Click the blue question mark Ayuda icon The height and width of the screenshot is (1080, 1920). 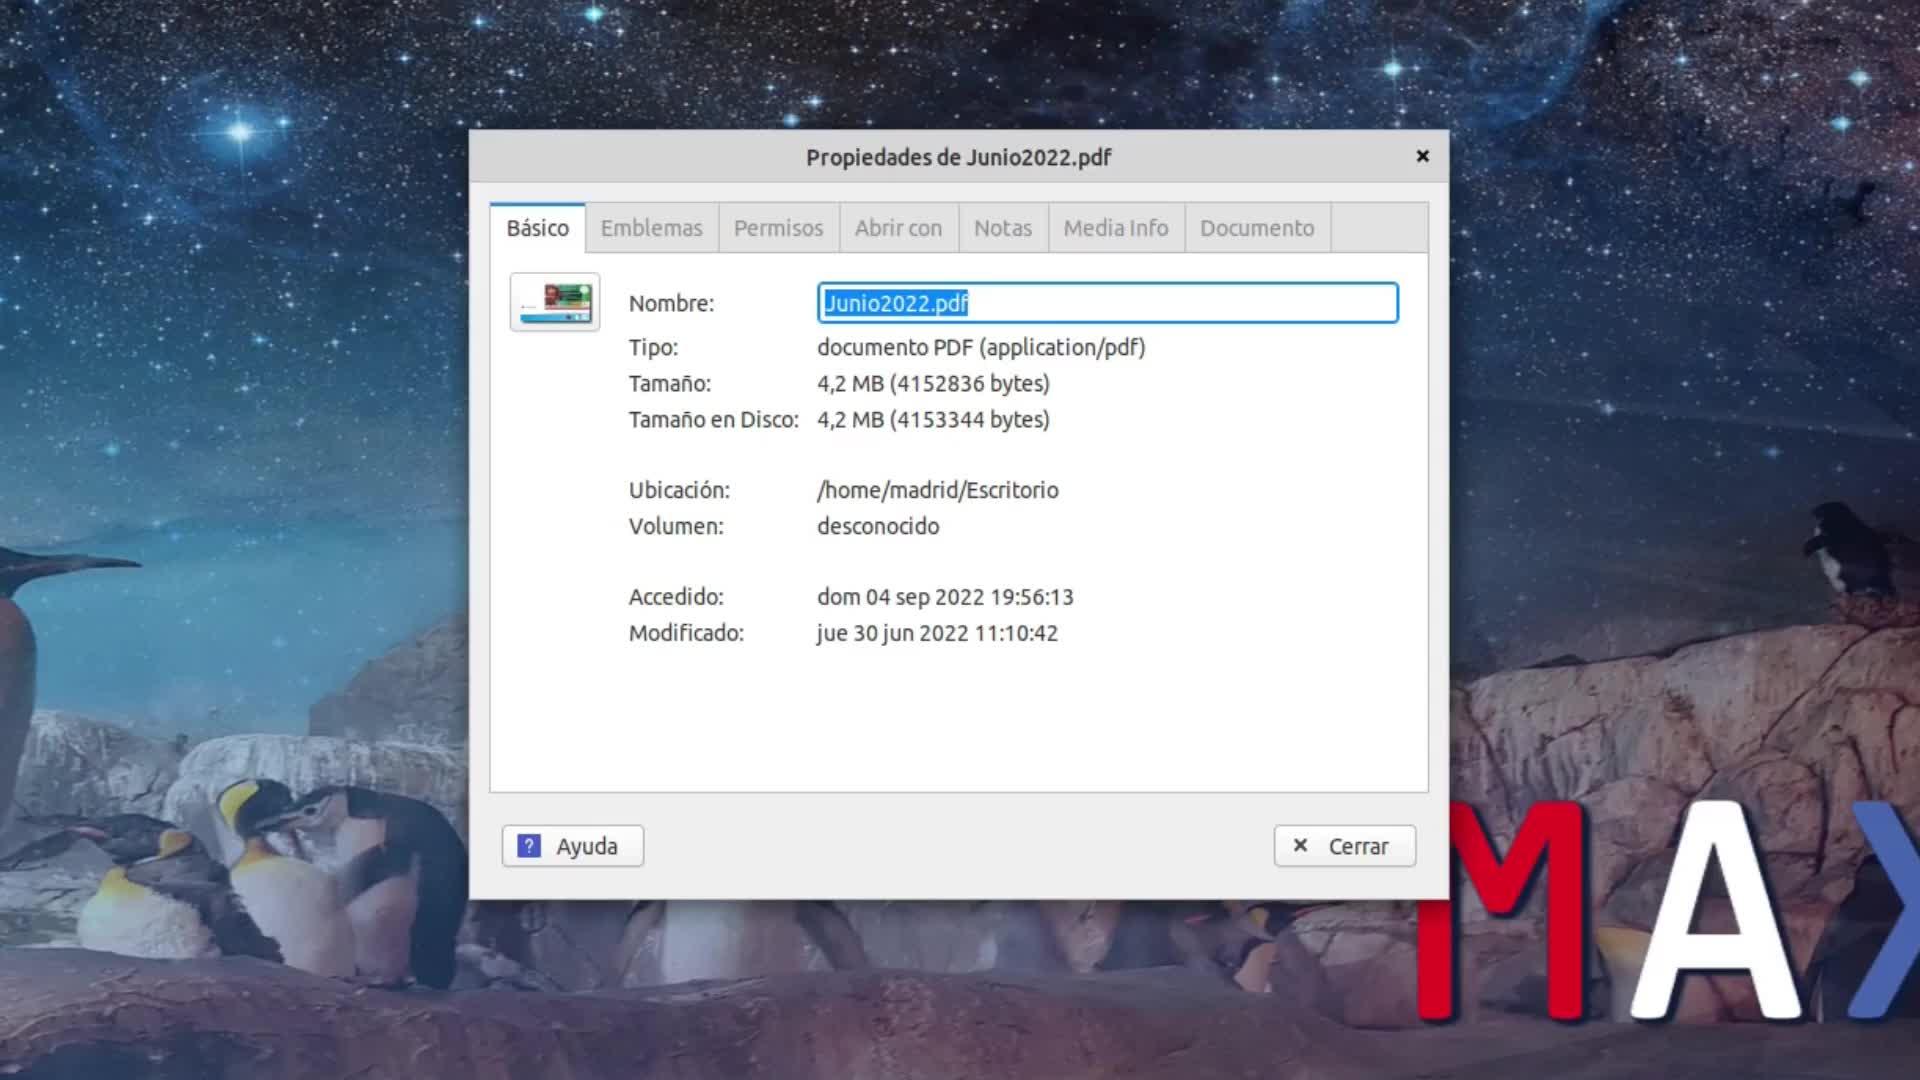pyautogui.click(x=529, y=846)
